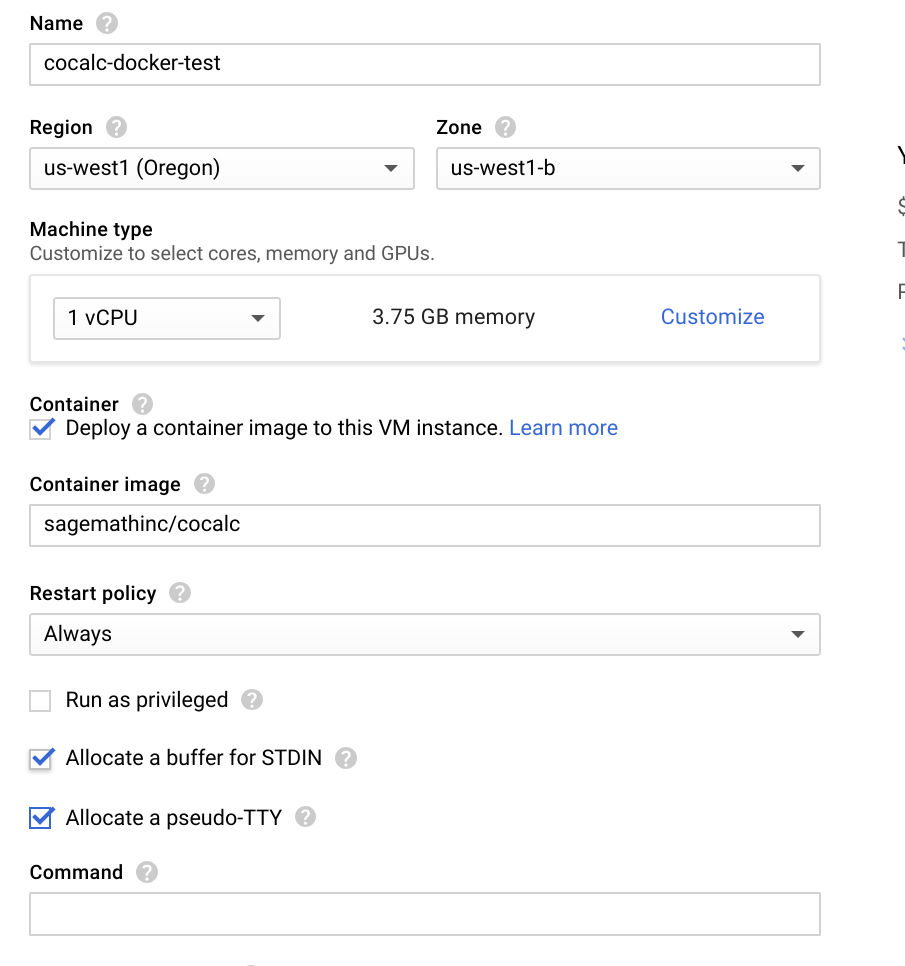Click the help icon next to Command
Viewport: 905px width, 966px height.
click(x=147, y=872)
